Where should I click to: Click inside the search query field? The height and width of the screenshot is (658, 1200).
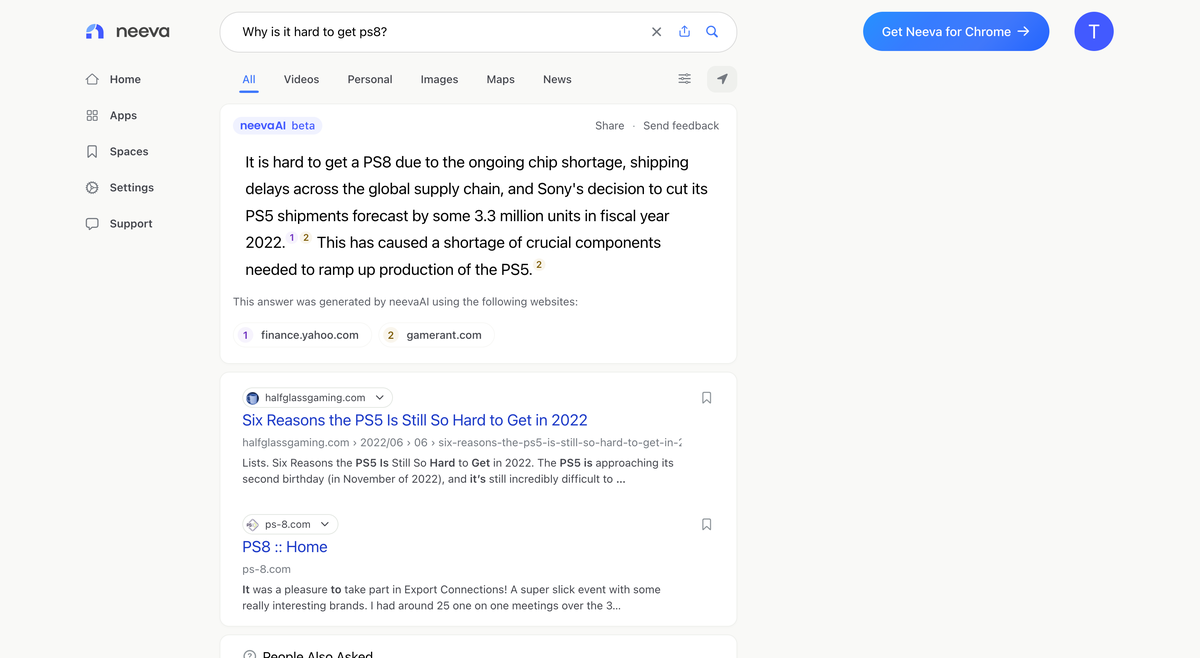pyautogui.click(x=440, y=32)
